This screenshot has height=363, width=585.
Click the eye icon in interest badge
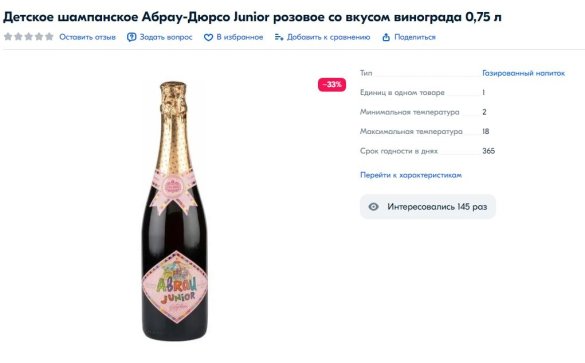point(373,207)
